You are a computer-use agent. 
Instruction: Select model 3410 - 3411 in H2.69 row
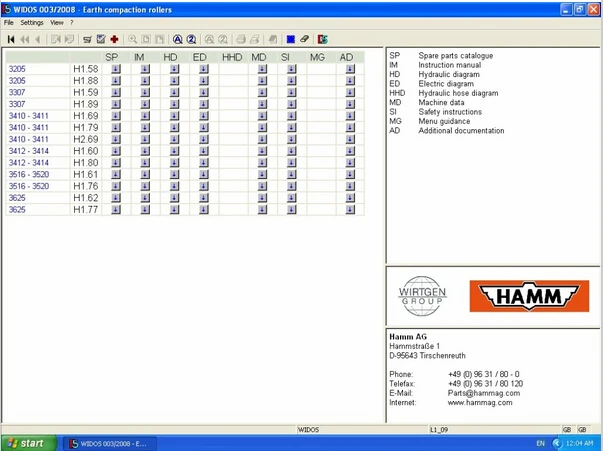(x=28, y=139)
